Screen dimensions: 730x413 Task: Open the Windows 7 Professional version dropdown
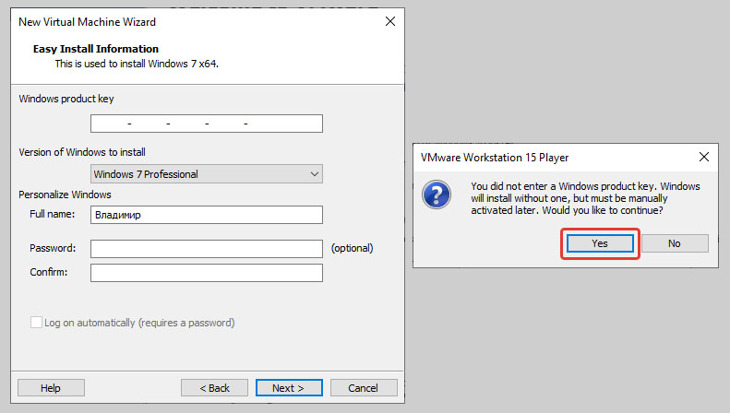pyautogui.click(x=206, y=174)
